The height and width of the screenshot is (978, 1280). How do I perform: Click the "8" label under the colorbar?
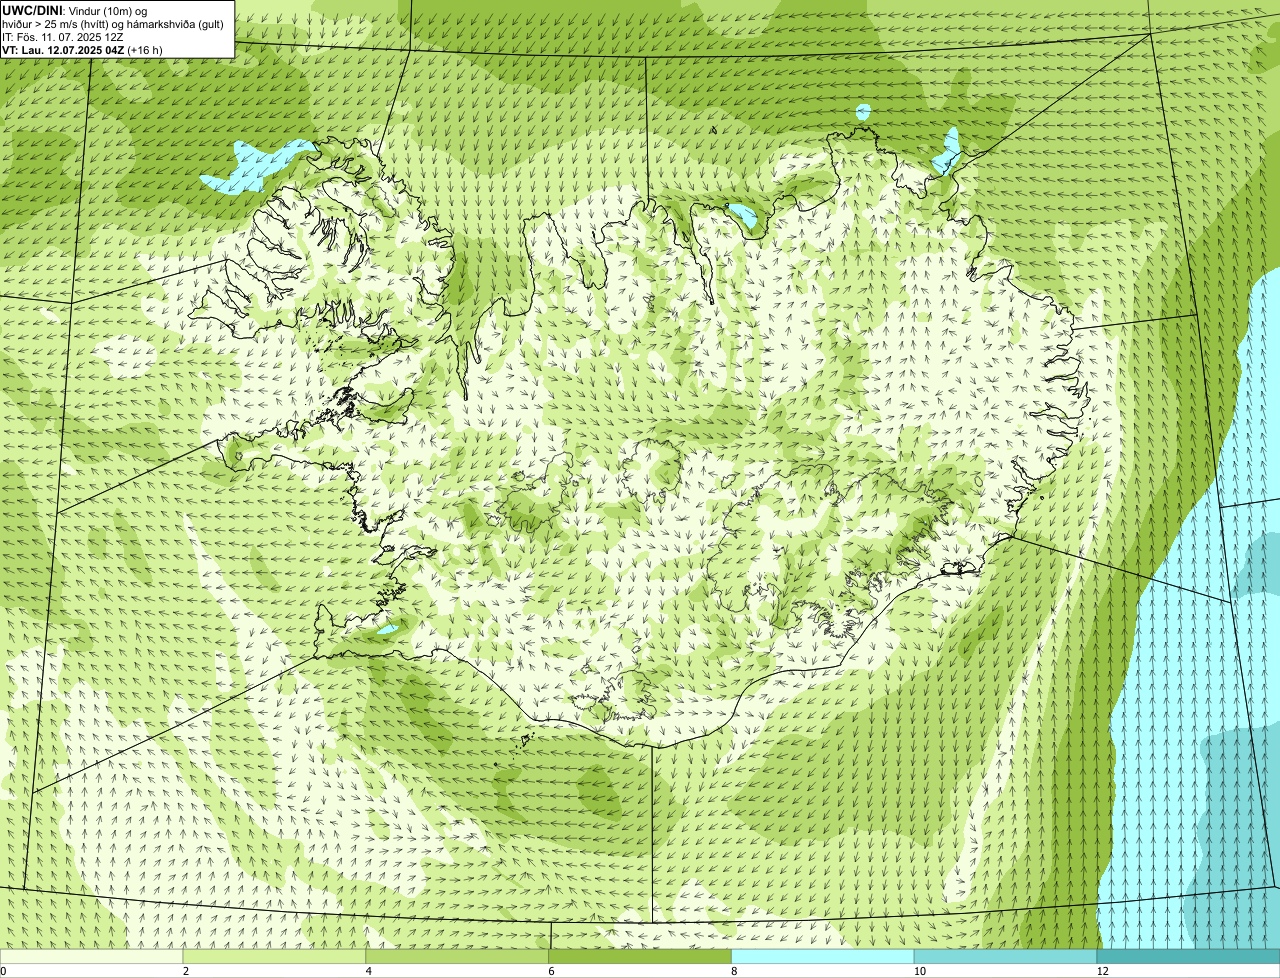pyautogui.click(x=734, y=971)
